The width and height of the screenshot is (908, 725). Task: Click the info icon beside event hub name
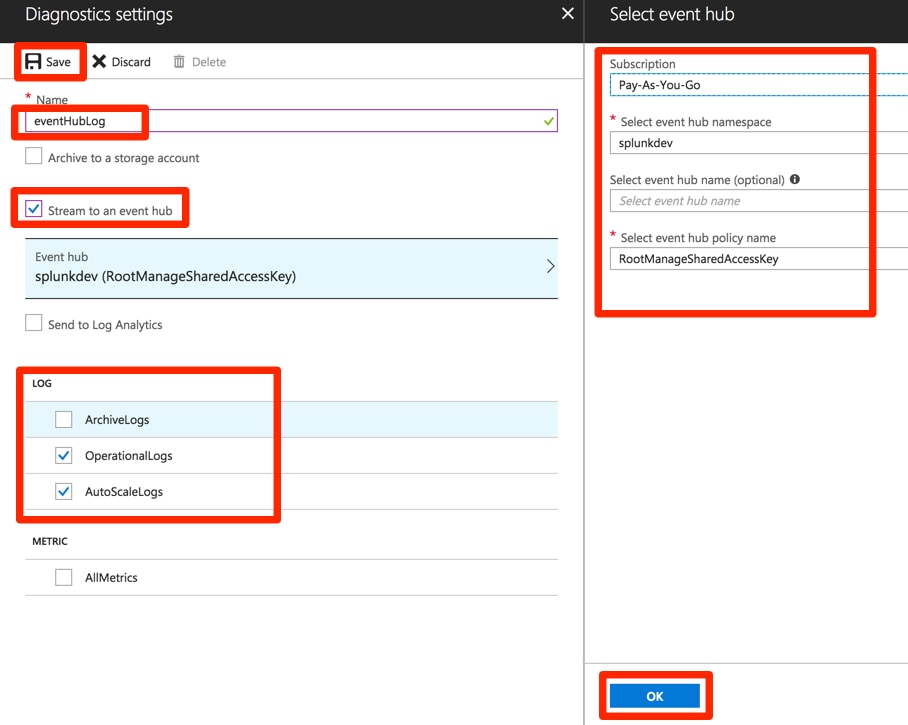click(x=794, y=179)
